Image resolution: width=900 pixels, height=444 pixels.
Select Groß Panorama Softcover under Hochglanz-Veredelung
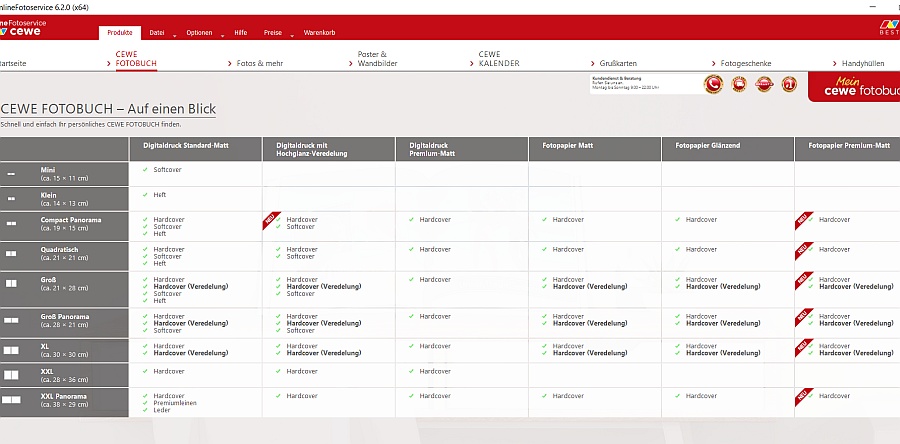[x=301, y=330]
